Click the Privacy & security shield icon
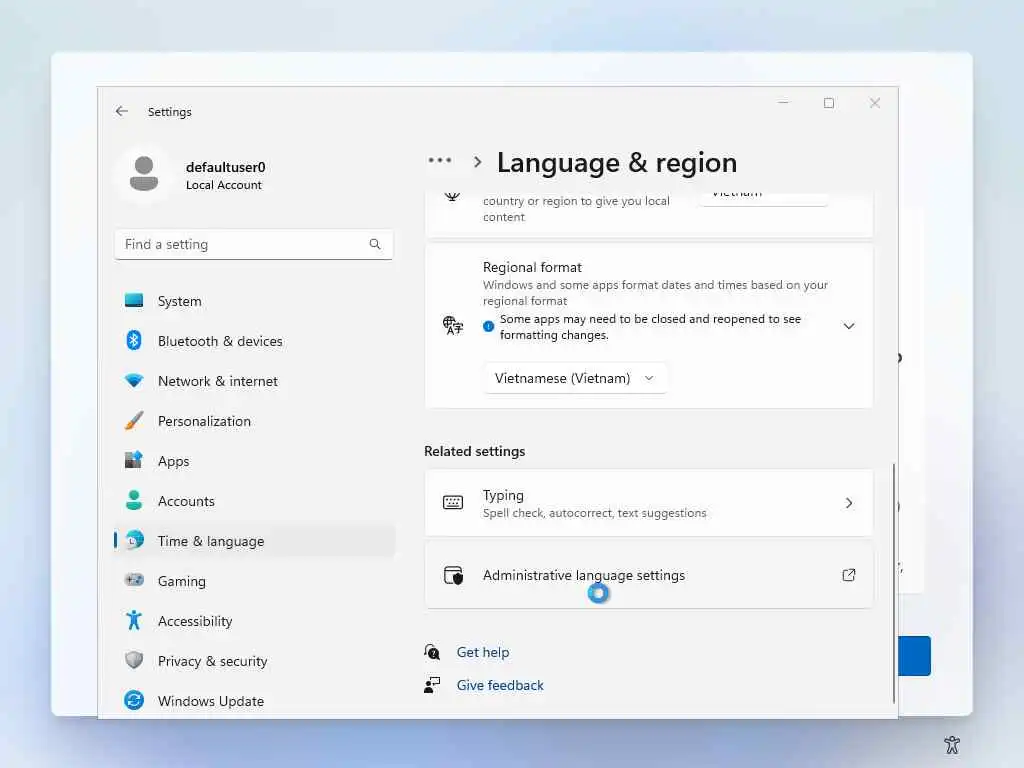The height and width of the screenshot is (768, 1024). (134, 660)
